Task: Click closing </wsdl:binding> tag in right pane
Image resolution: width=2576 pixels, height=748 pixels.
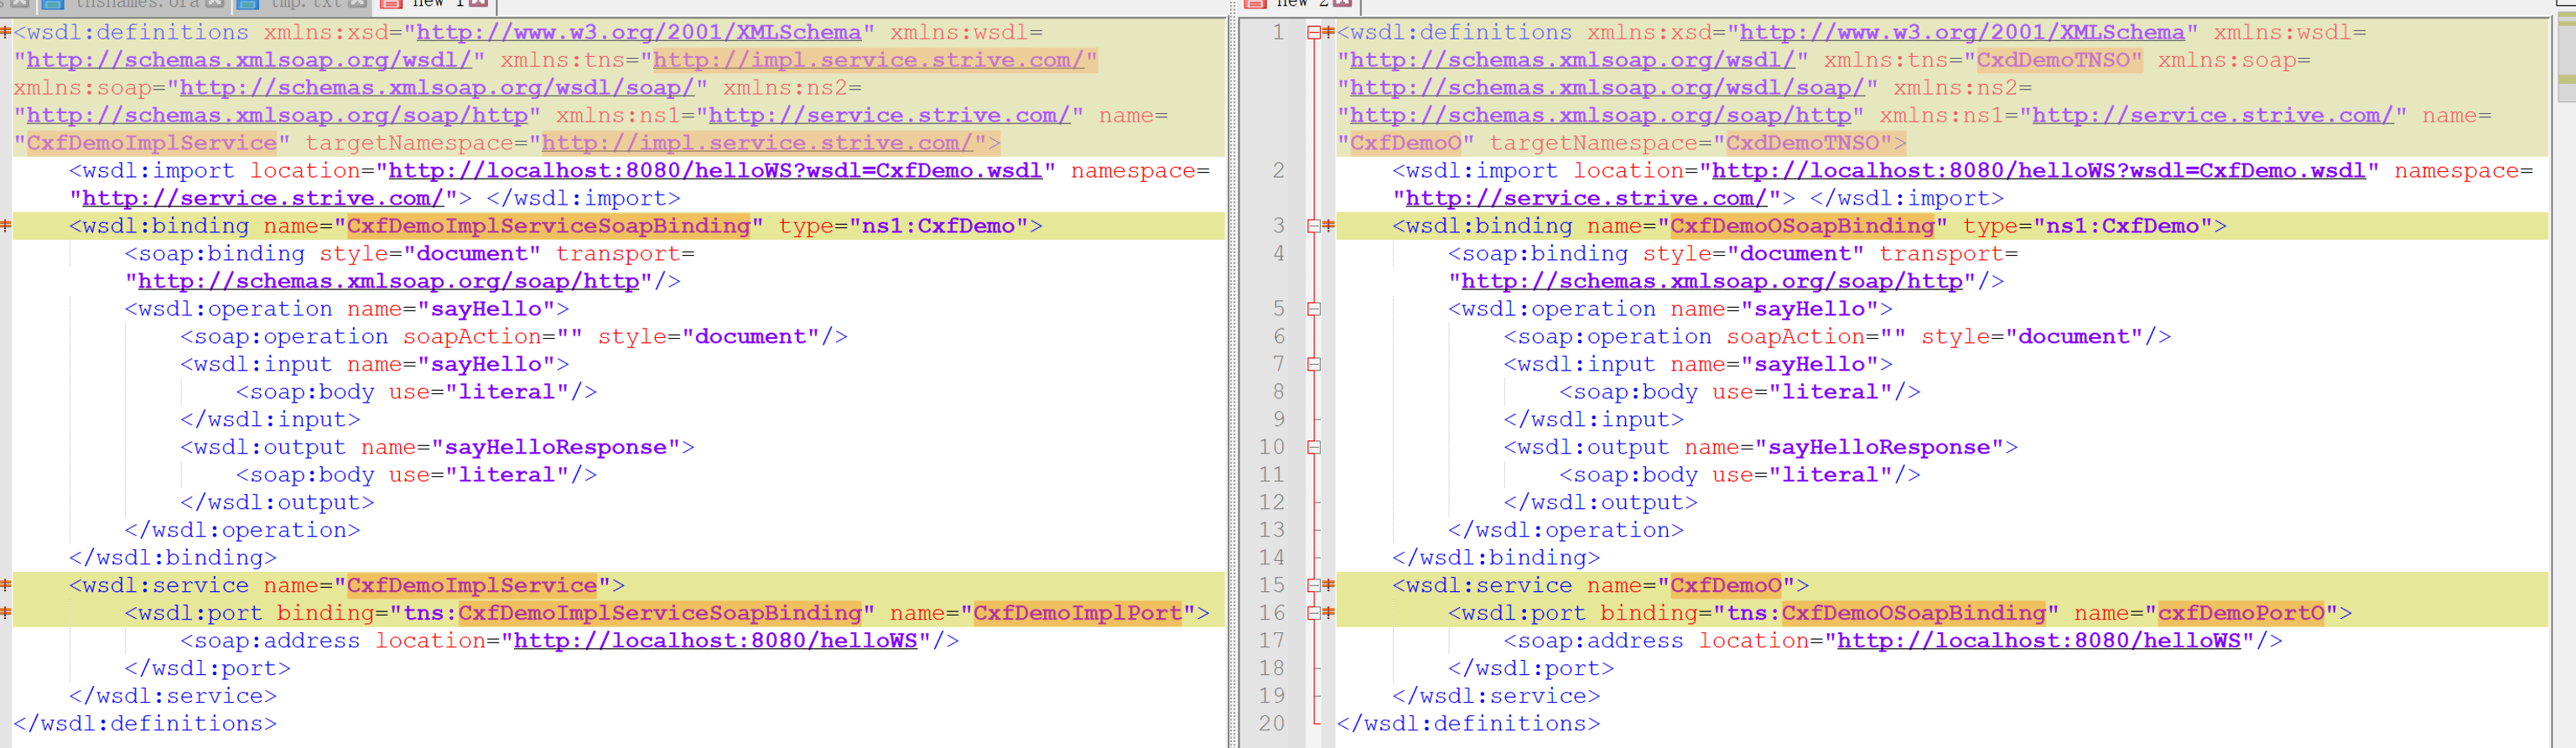Action: coord(1496,558)
